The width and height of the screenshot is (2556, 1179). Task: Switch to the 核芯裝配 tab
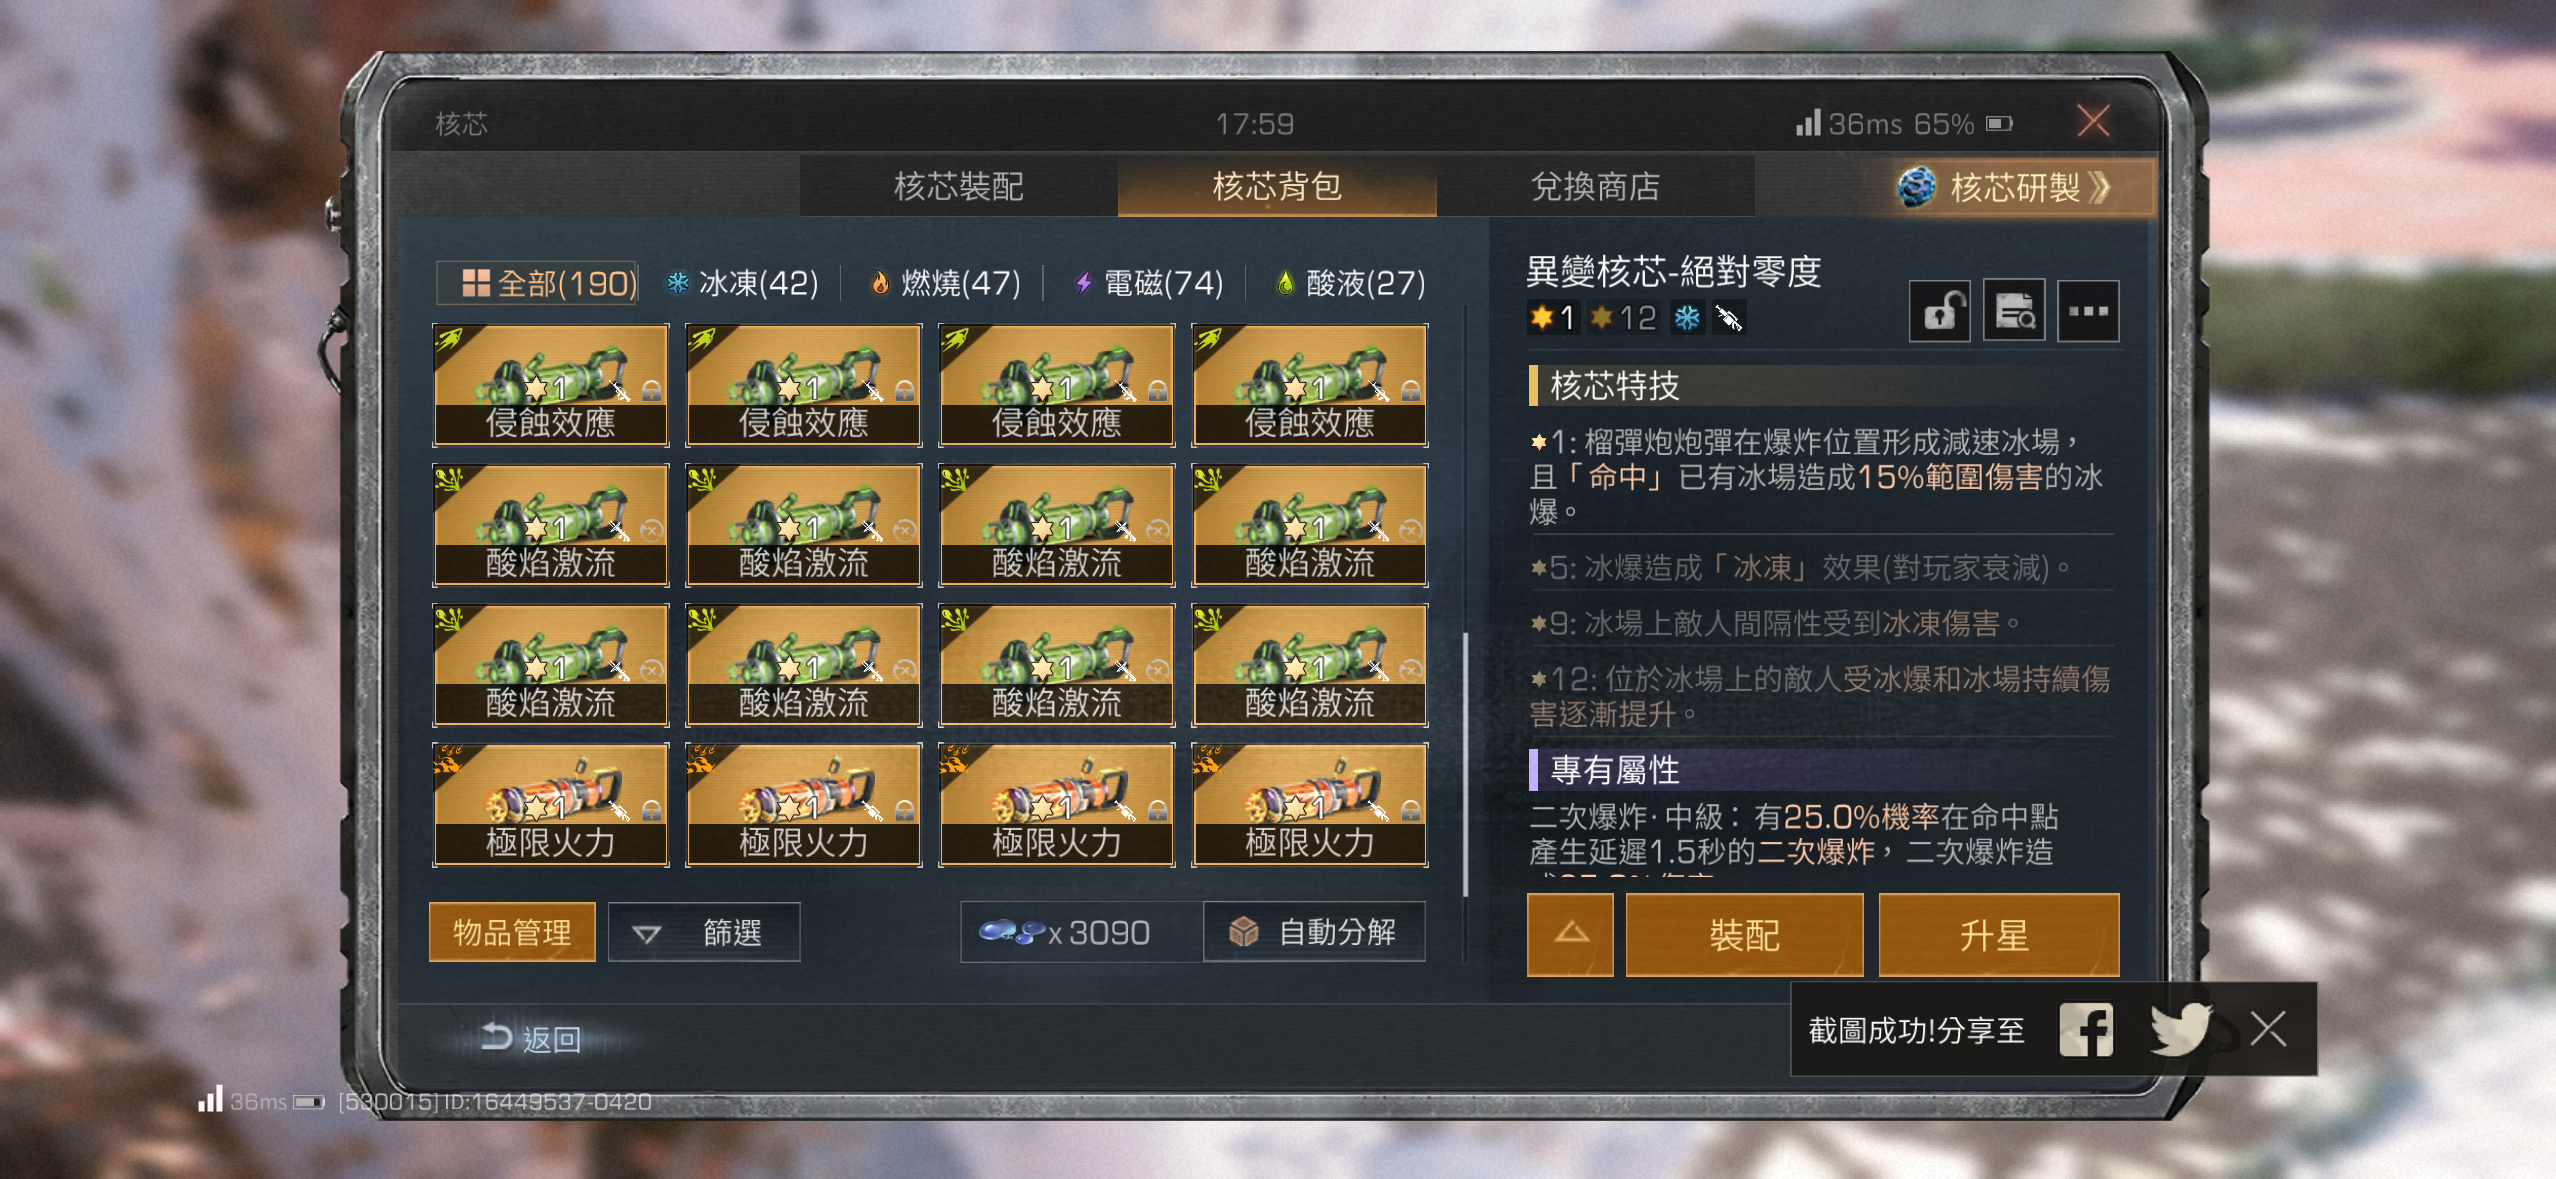coord(958,187)
